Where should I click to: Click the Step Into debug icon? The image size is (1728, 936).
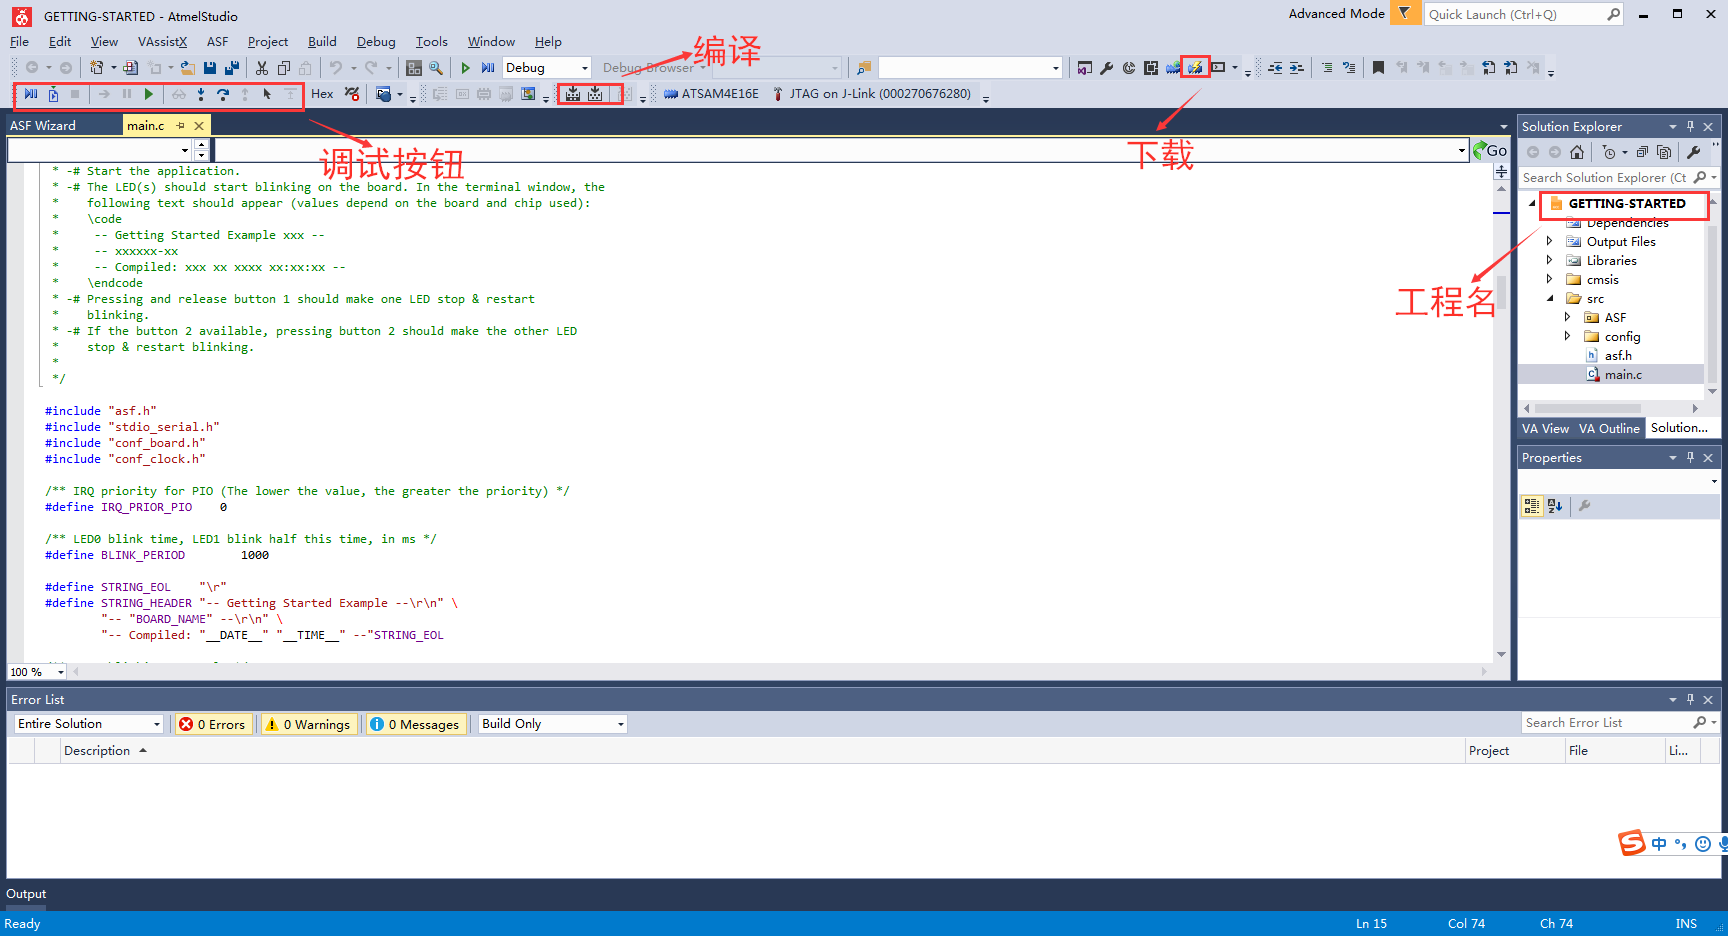201,94
